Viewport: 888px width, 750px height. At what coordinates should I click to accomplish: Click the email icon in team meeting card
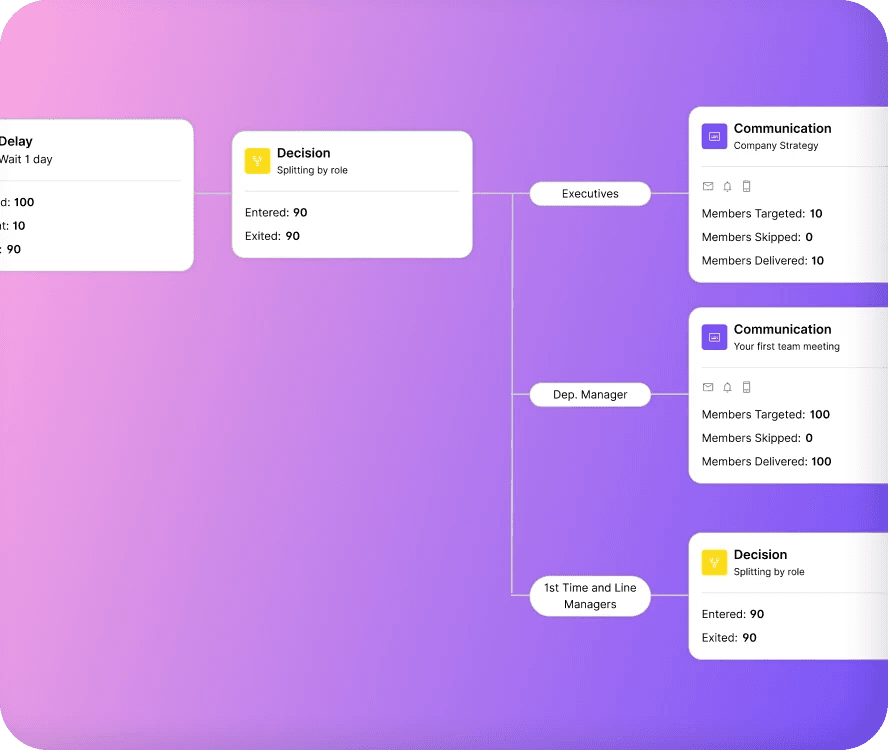tap(708, 387)
